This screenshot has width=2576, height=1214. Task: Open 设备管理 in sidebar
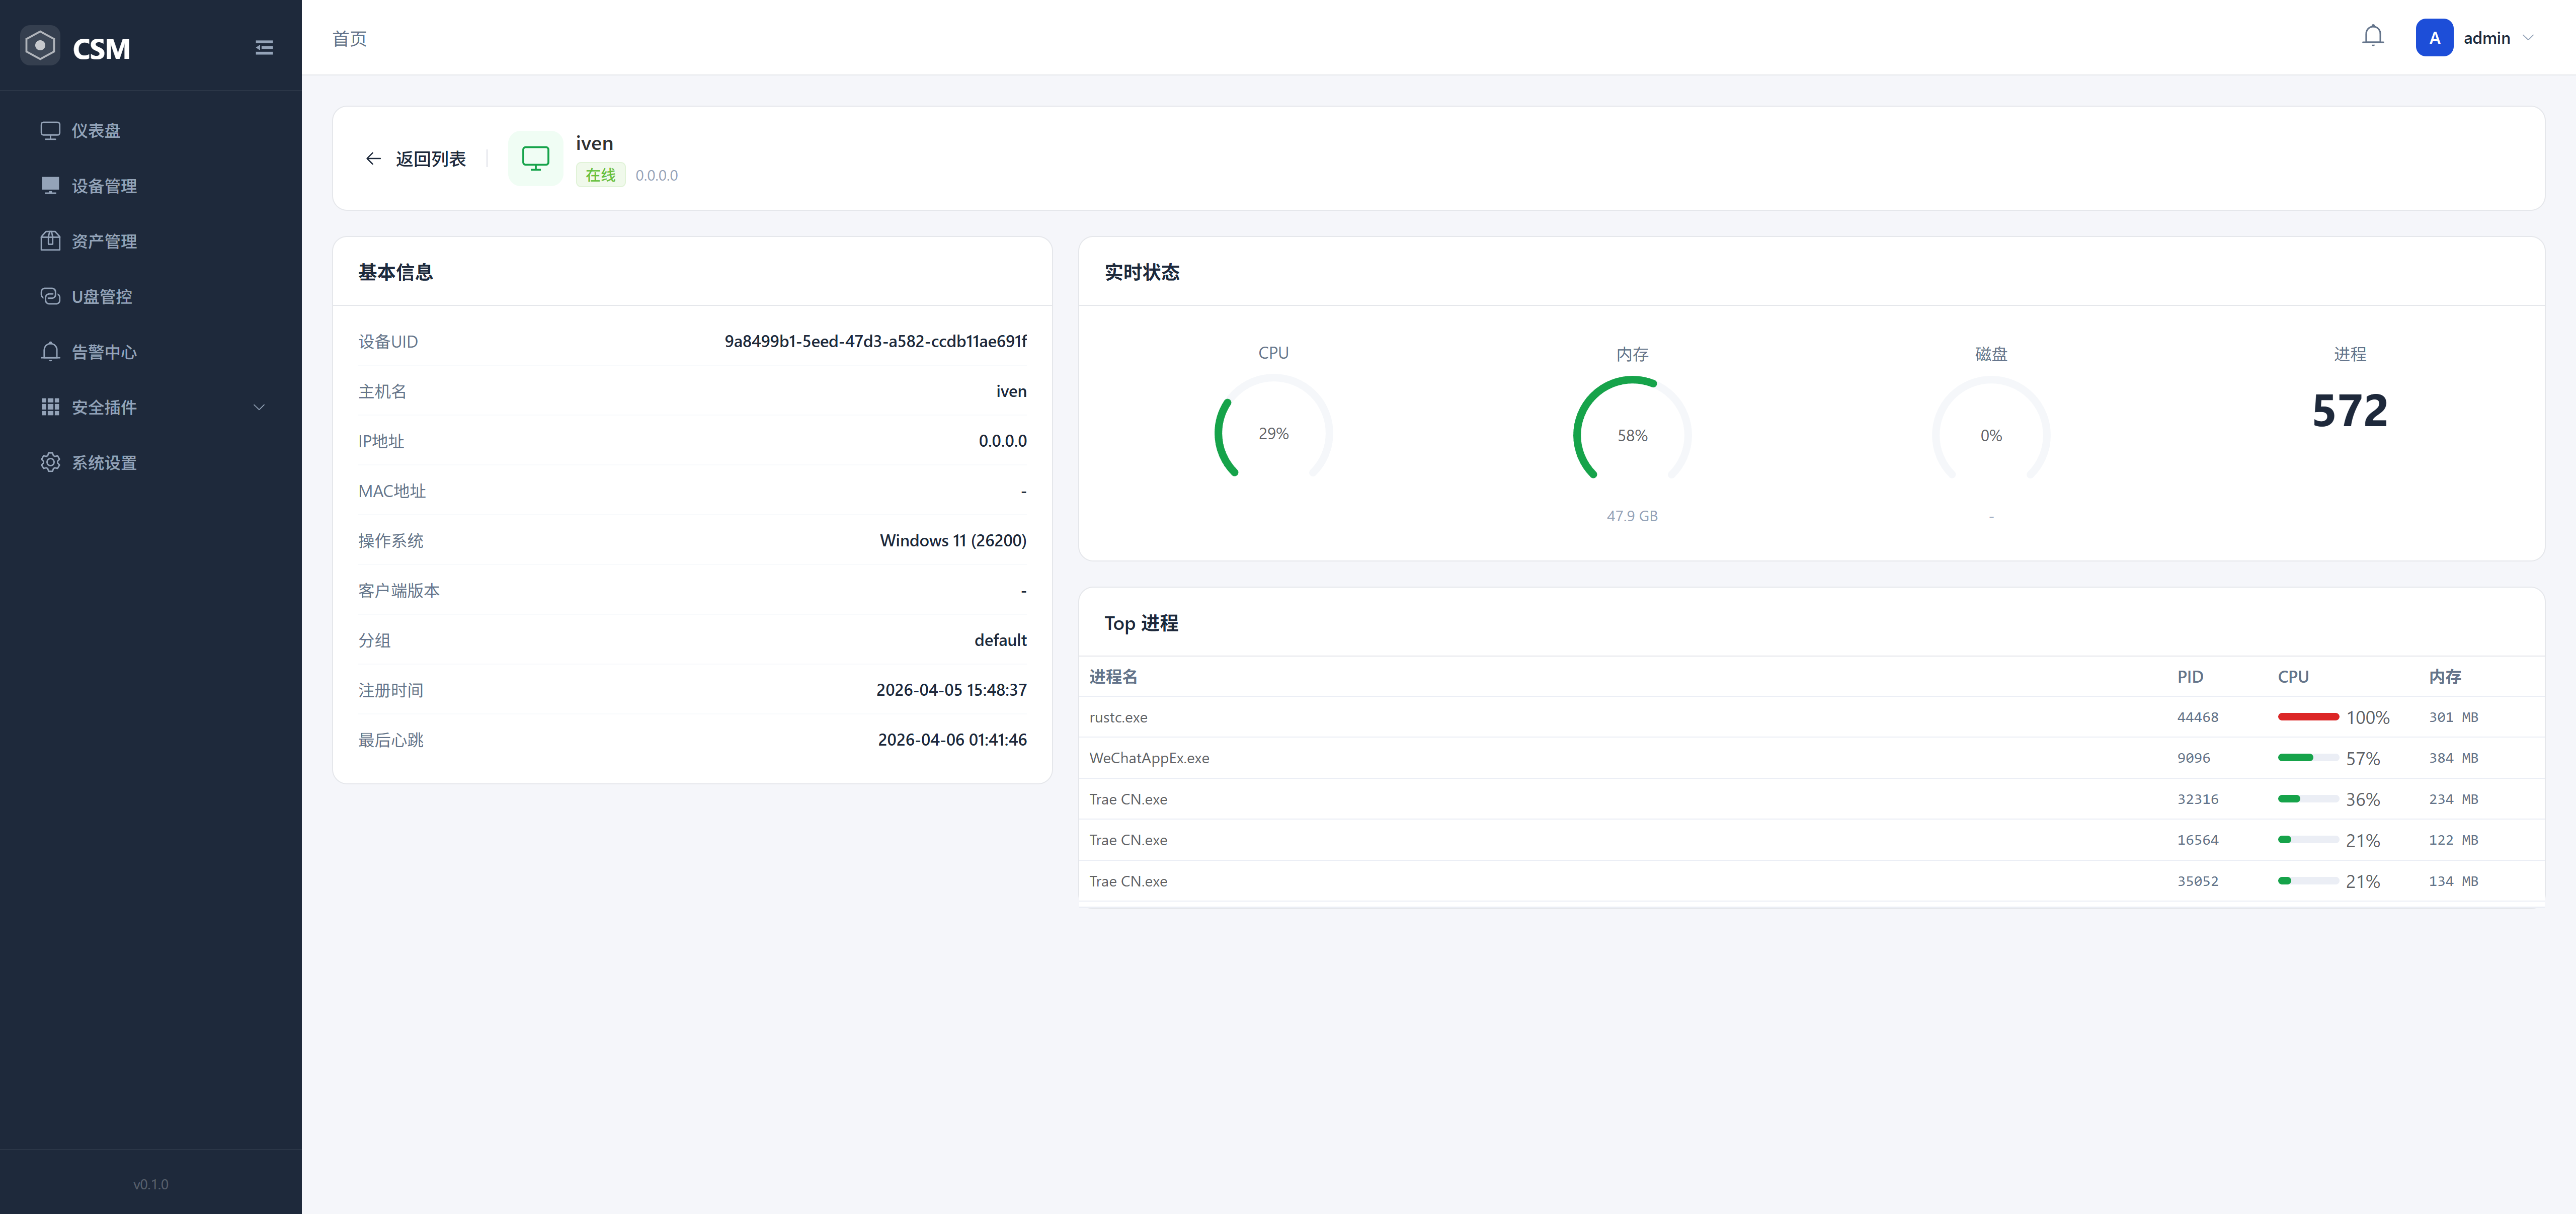point(103,186)
